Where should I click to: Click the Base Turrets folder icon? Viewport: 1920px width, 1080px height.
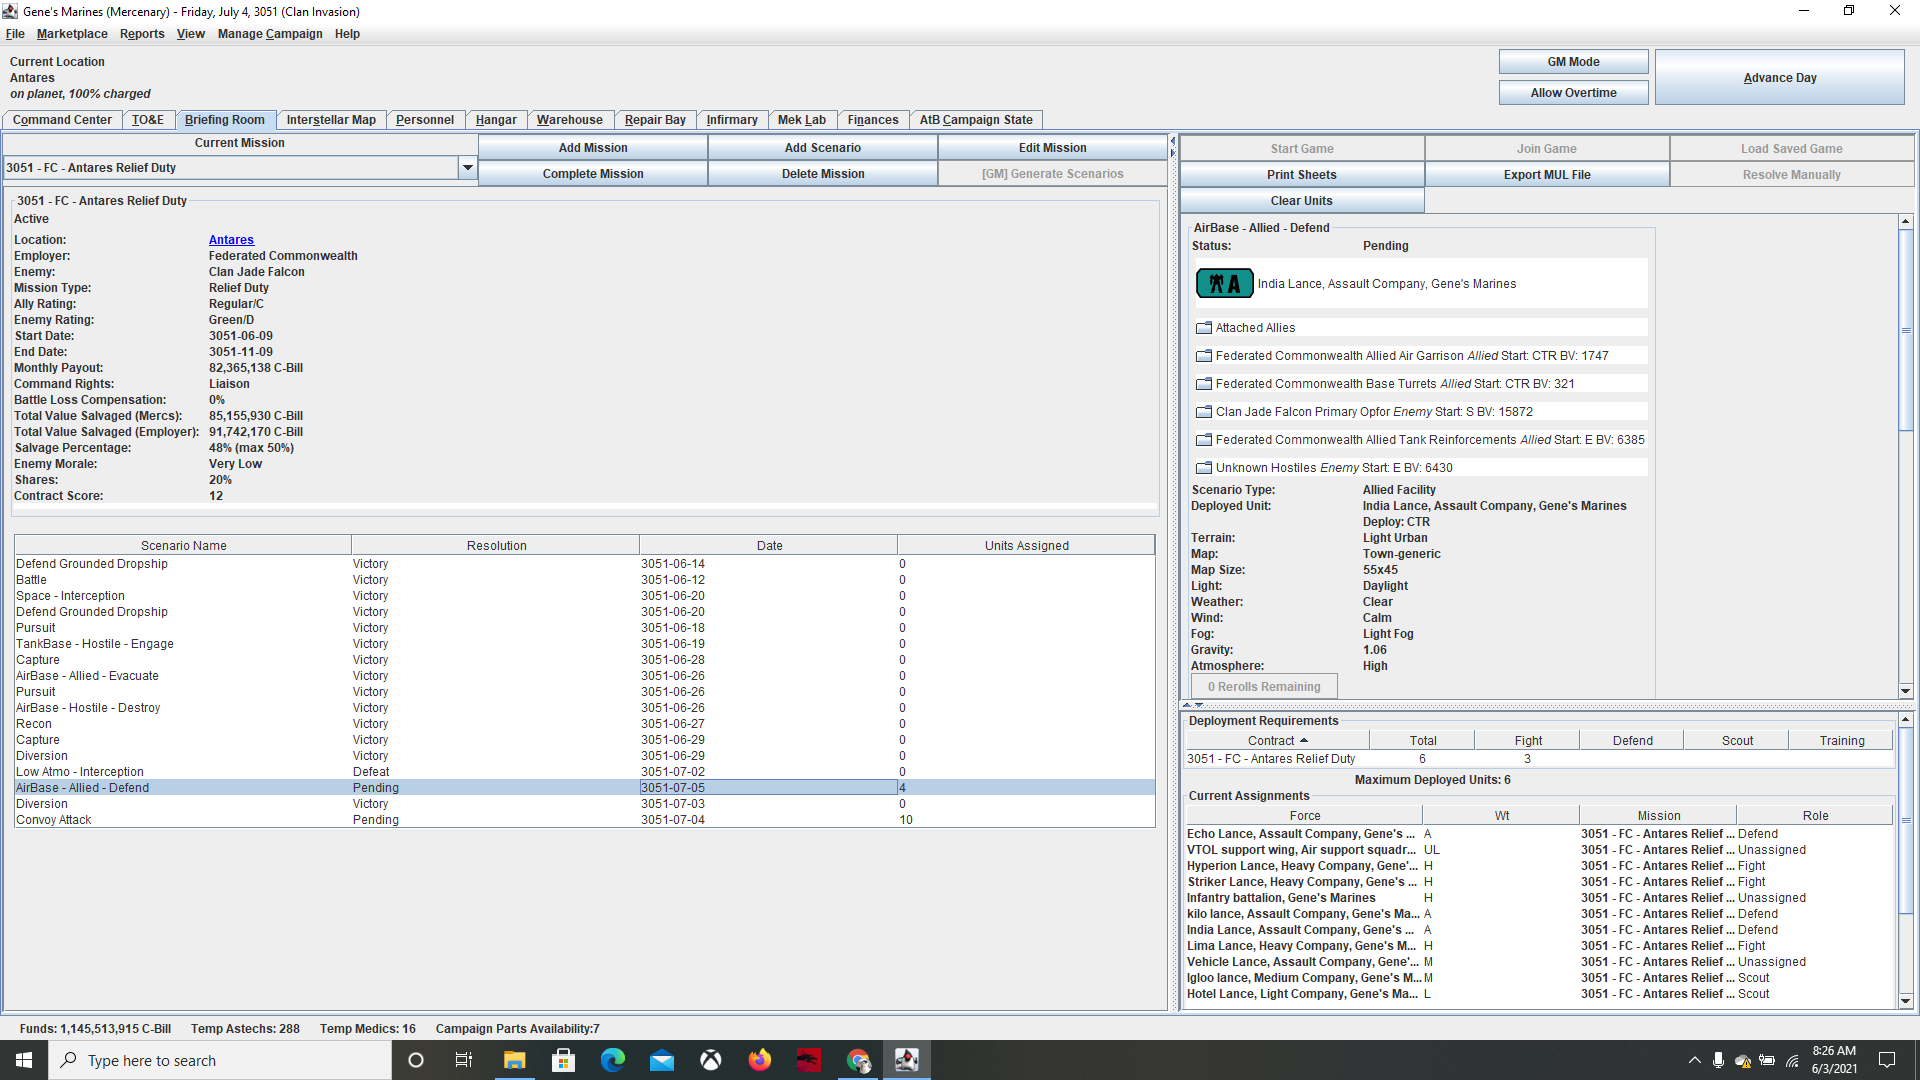(x=1204, y=384)
